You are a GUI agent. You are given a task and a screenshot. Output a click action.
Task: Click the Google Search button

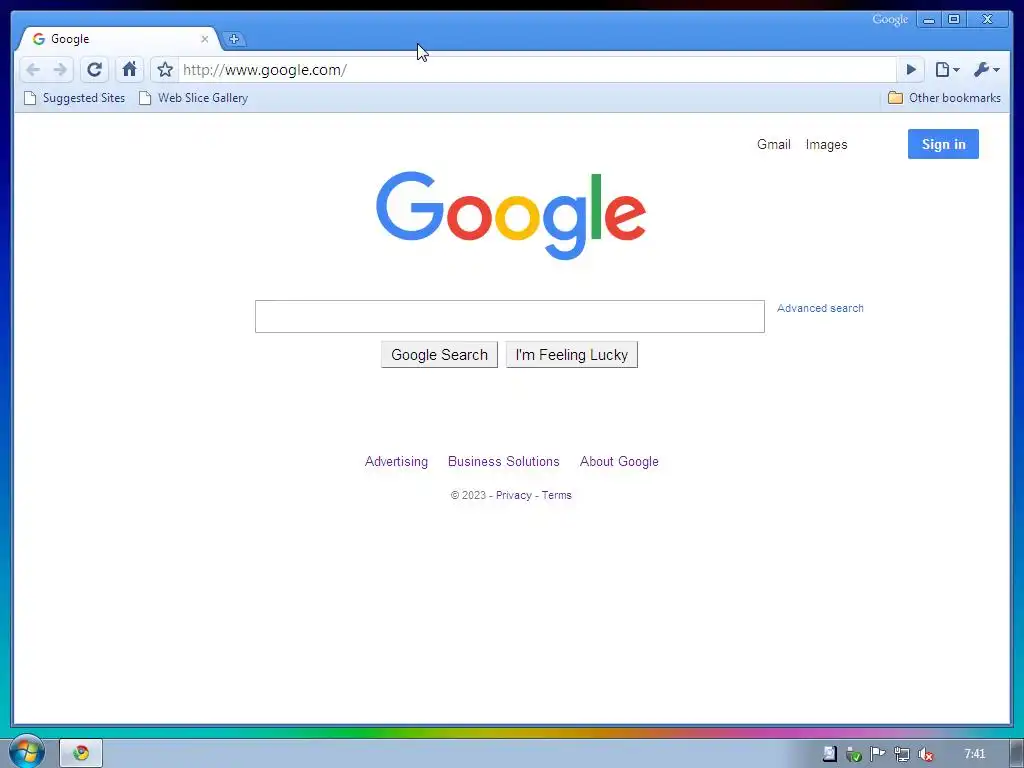coord(440,355)
